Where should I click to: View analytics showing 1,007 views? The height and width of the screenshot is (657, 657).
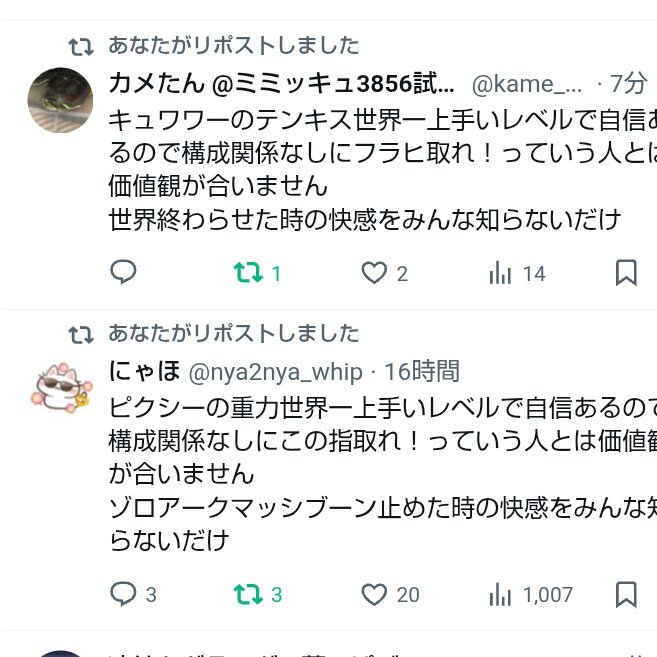[x=530, y=594]
